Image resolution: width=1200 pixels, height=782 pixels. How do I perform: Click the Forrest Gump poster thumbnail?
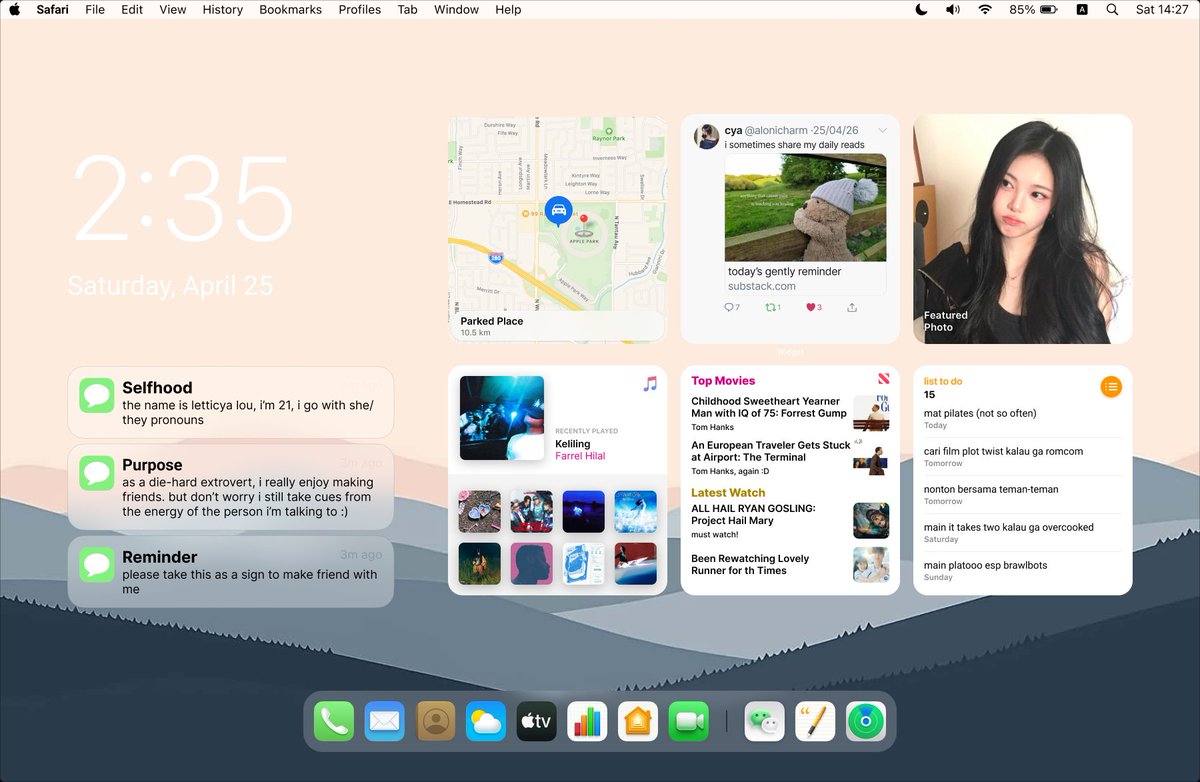871,413
